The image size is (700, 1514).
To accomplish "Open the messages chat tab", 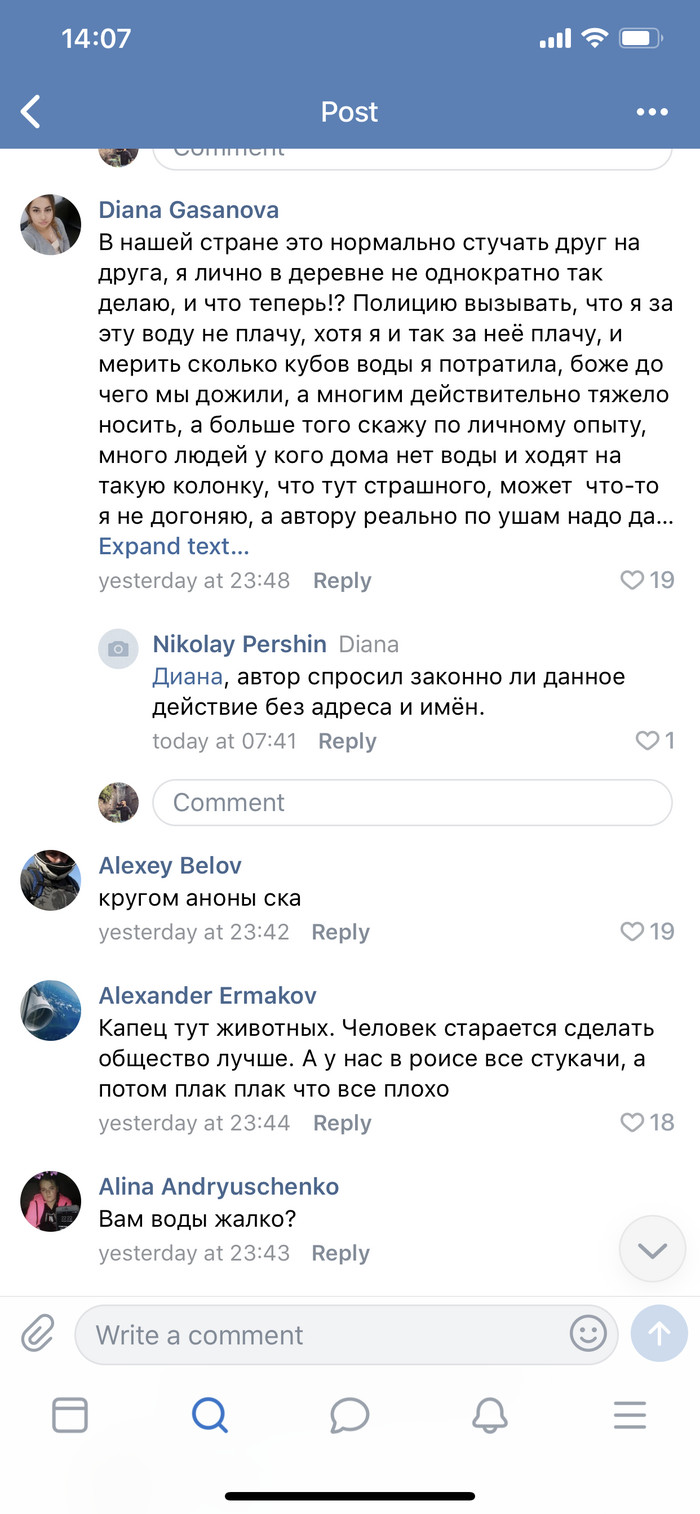I will pos(350,1415).
